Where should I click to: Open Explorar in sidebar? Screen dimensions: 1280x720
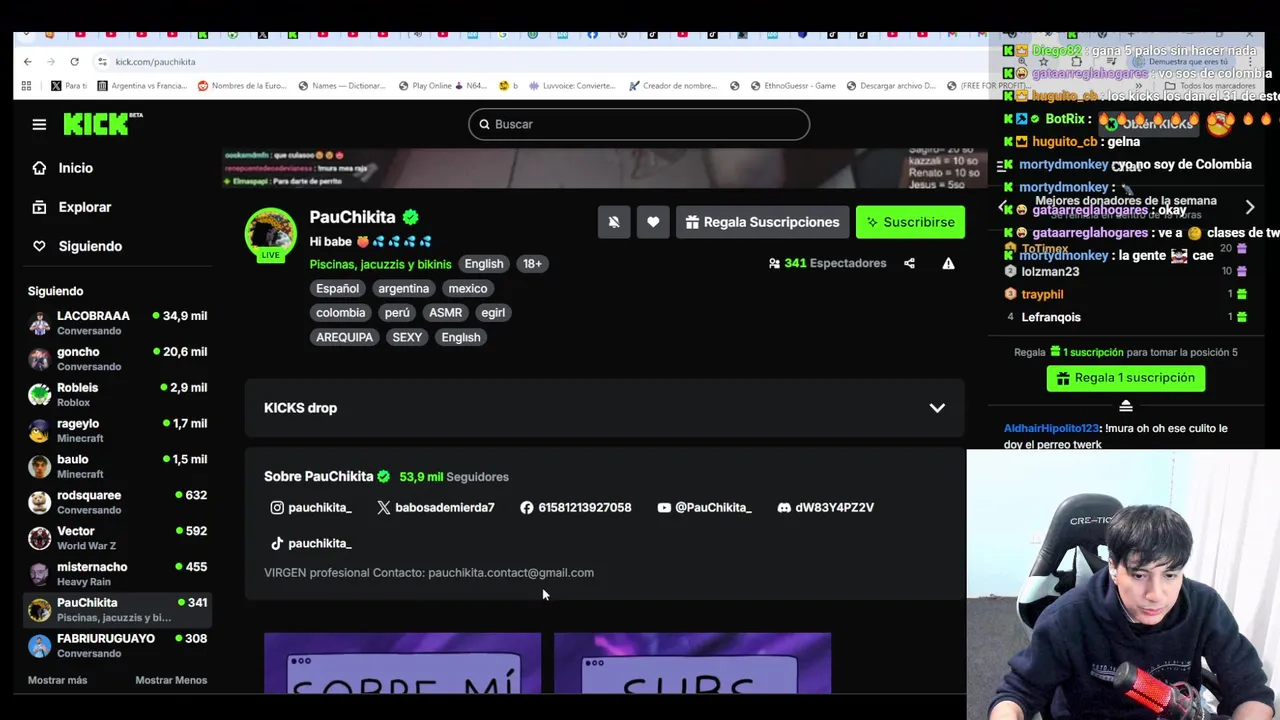point(84,207)
